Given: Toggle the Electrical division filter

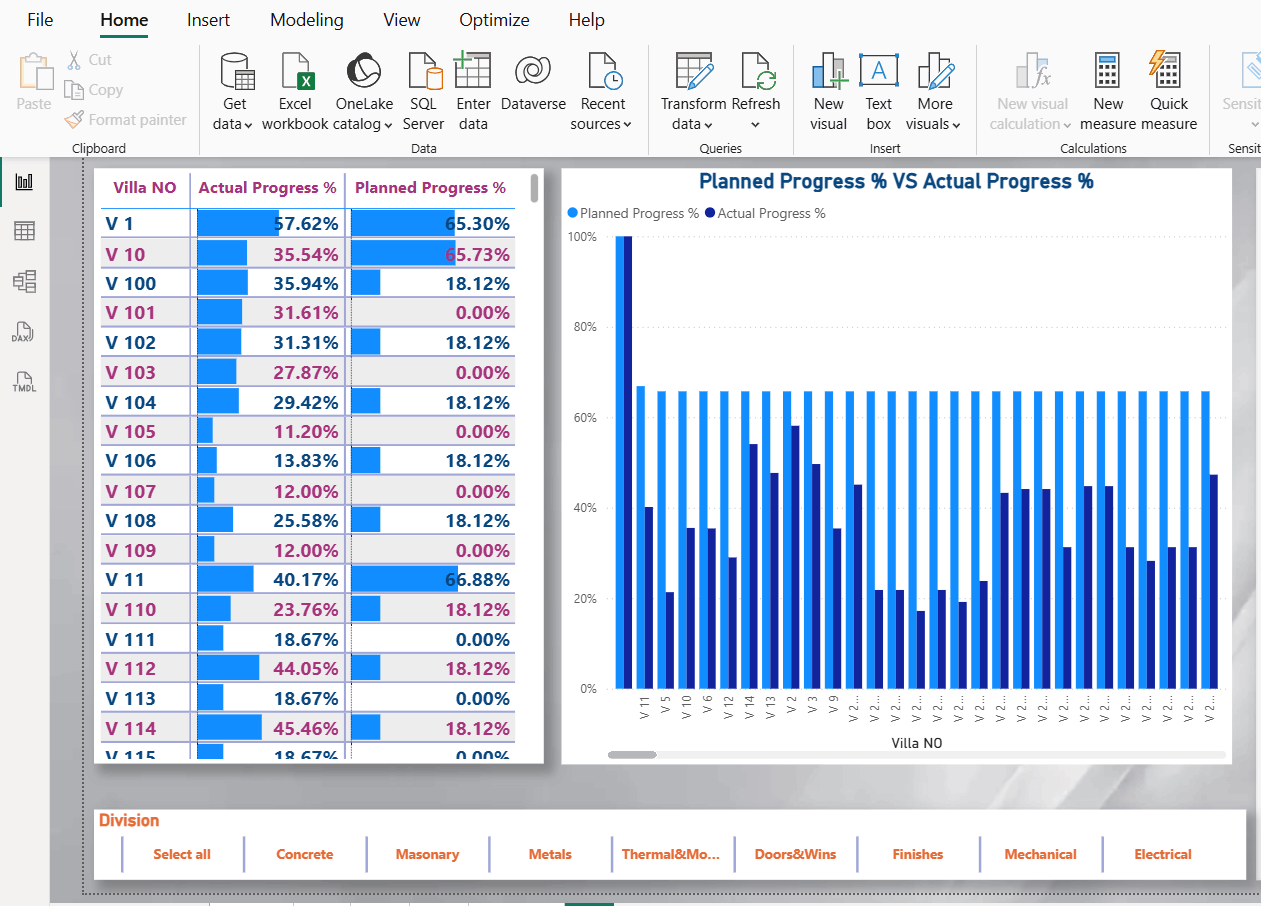Looking at the screenshot, I should (1162, 854).
